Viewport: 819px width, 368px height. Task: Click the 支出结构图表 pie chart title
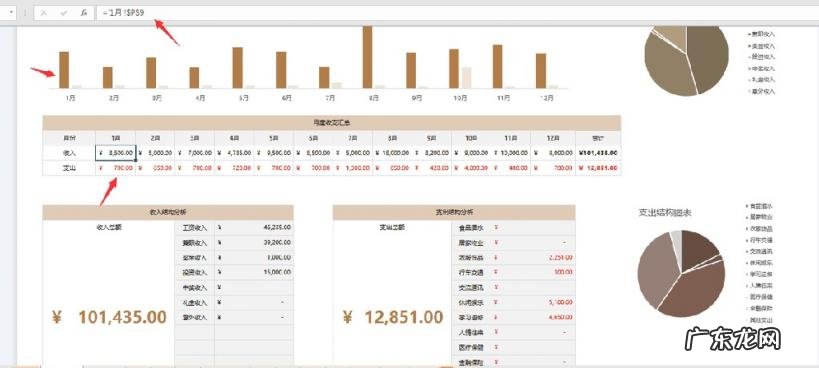[x=665, y=212]
